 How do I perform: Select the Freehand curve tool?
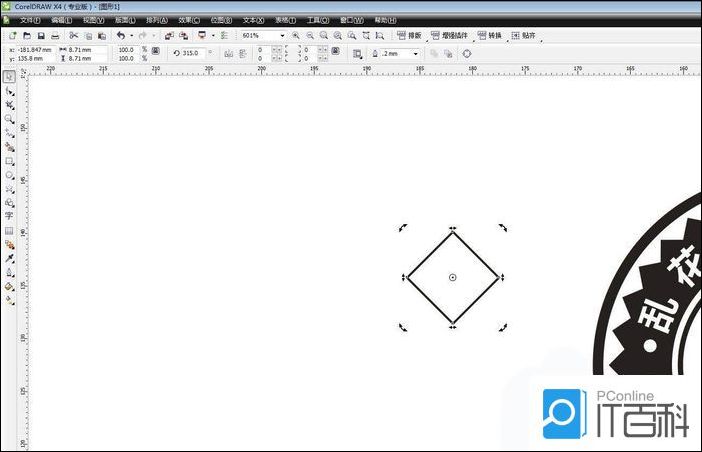[9, 133]
